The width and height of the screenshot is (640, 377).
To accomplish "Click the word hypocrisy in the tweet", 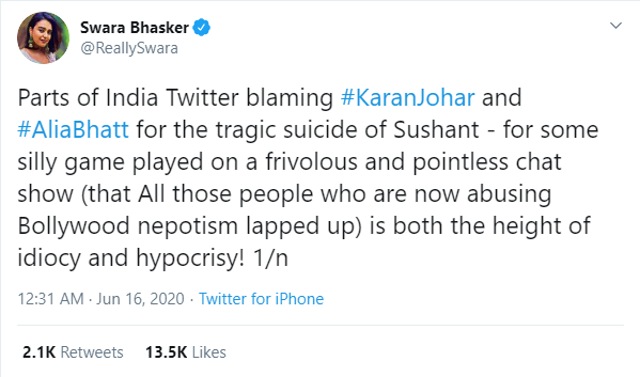I will pyautogui.click(x=190, y=259).
